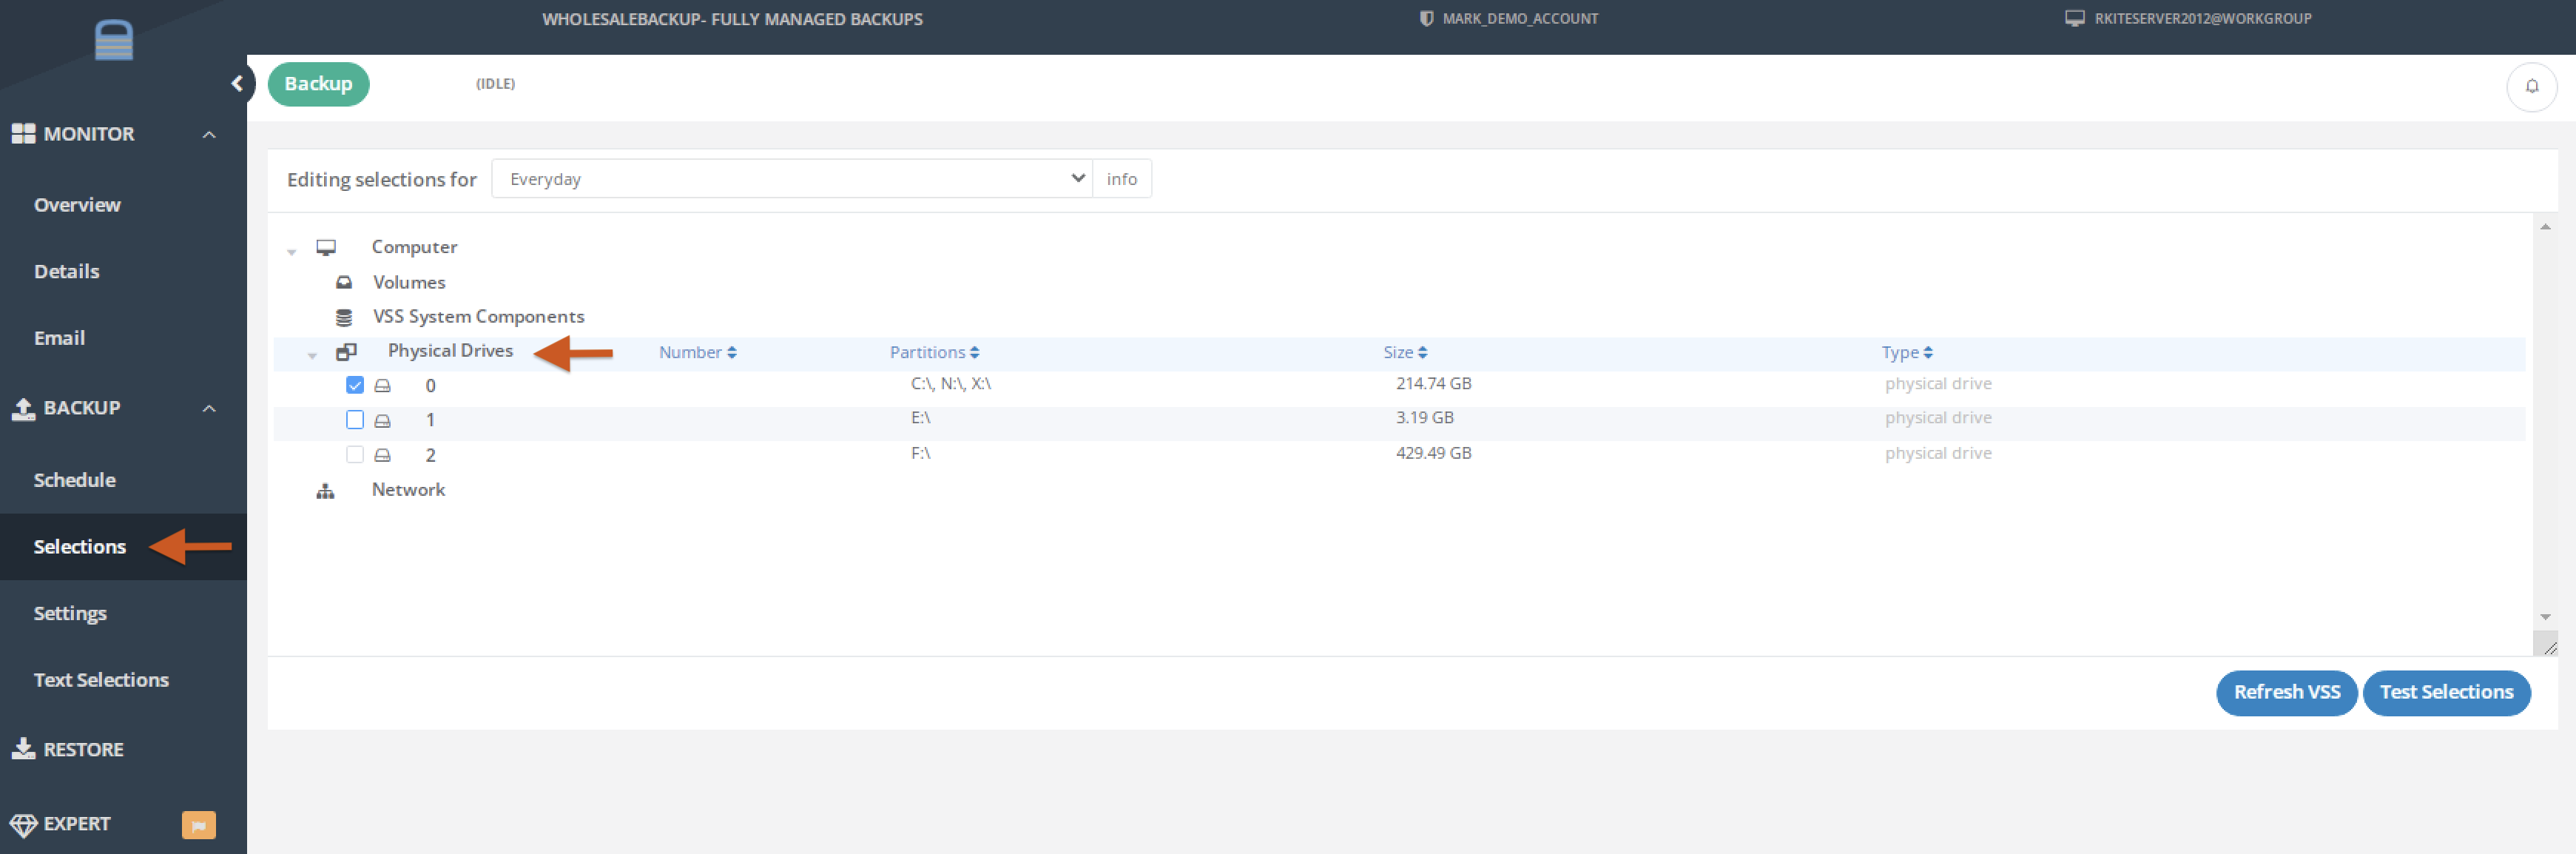Click the Network icon in tree
The width and height of the screenshot is (2576, 854).
pyautogui.click(x=325, y=491)
